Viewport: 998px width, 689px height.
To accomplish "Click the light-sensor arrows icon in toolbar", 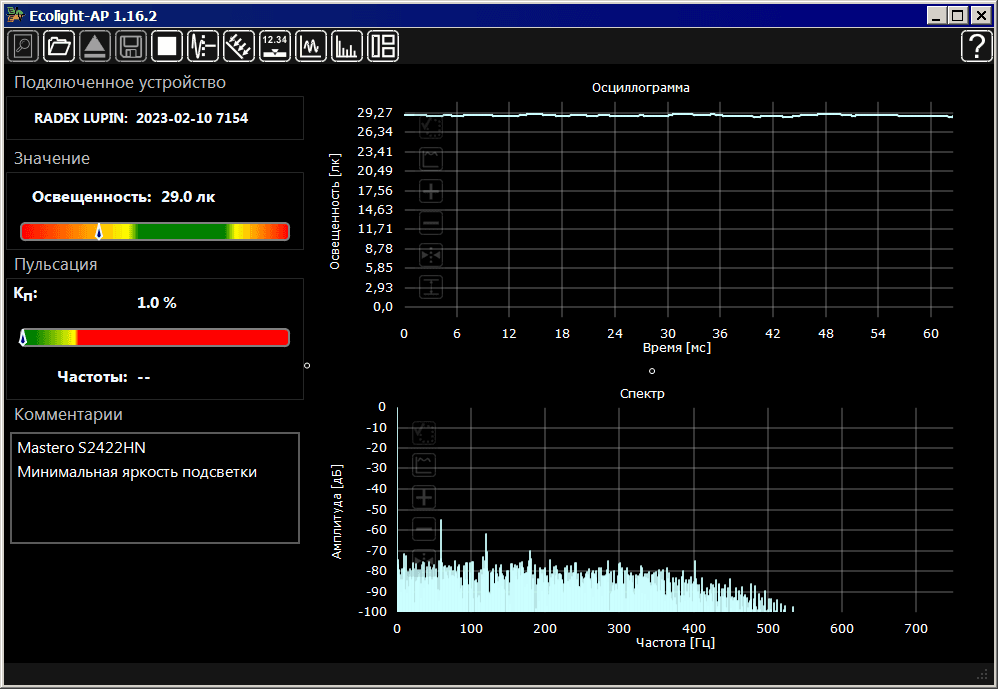I will point(239,46).
